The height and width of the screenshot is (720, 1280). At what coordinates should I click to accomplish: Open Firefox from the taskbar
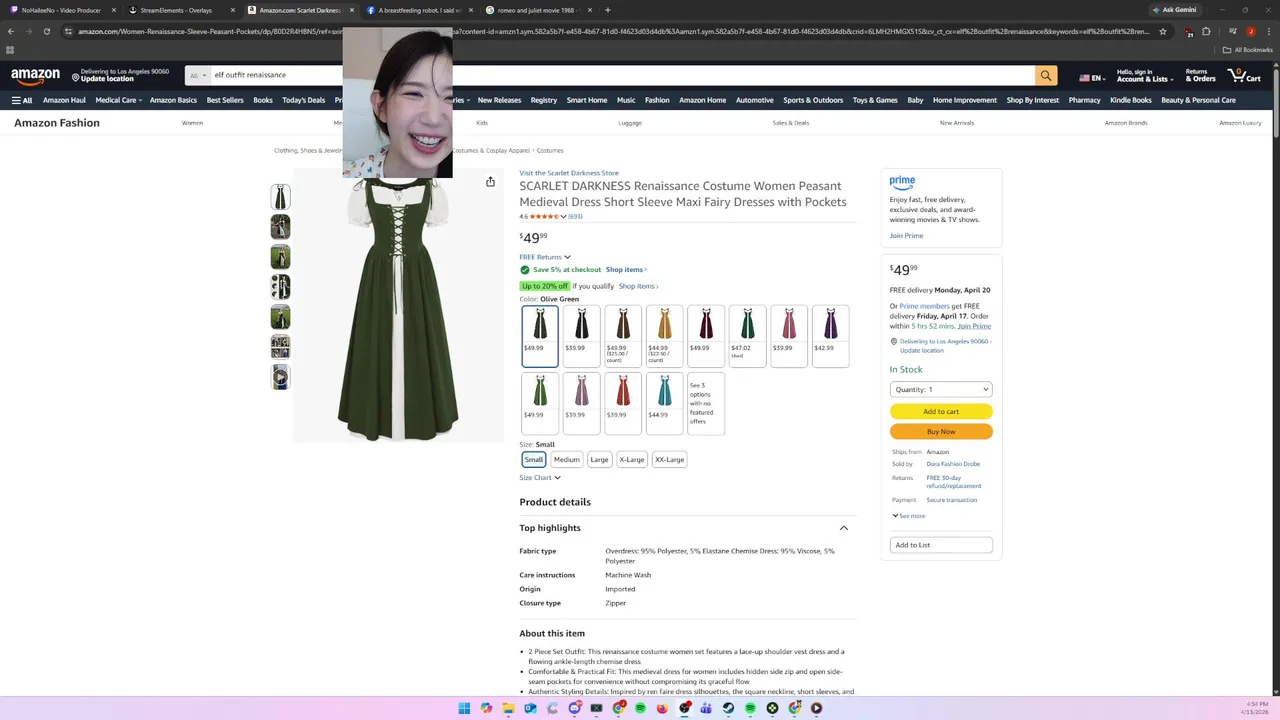(662, 708)
